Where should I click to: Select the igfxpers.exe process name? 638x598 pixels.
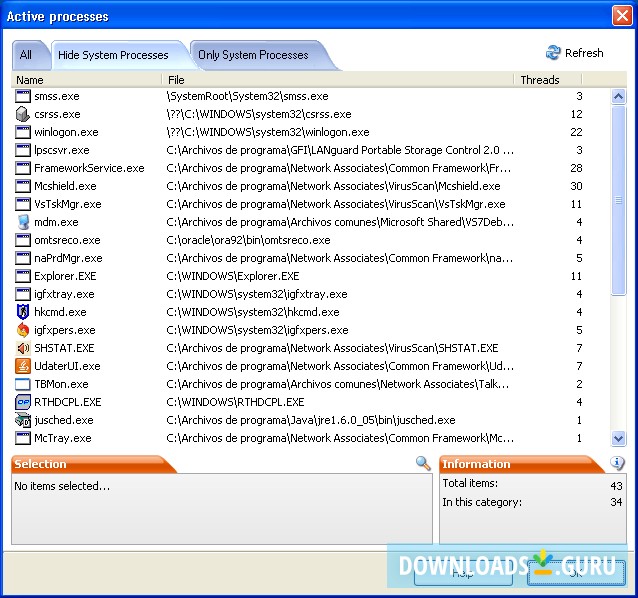[x=65, y=330]
